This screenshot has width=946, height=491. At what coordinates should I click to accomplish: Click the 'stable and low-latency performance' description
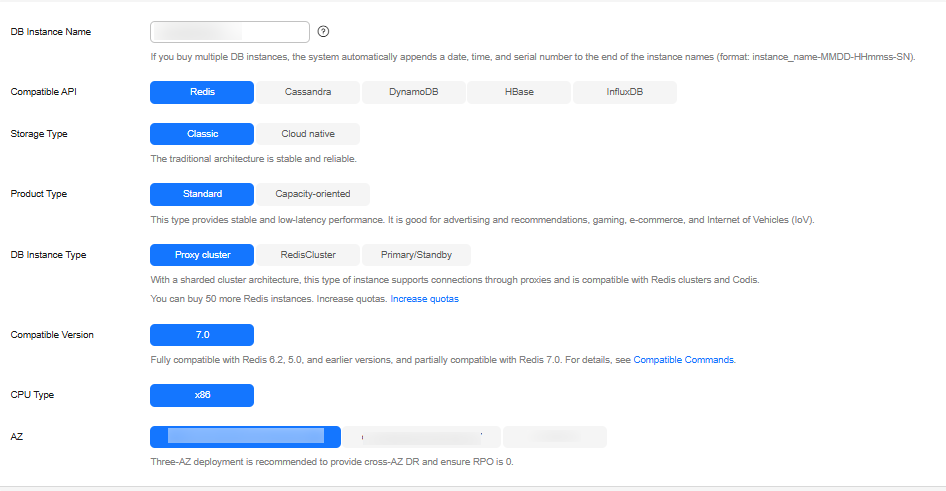pyautogui.click(x=483, y=220)
